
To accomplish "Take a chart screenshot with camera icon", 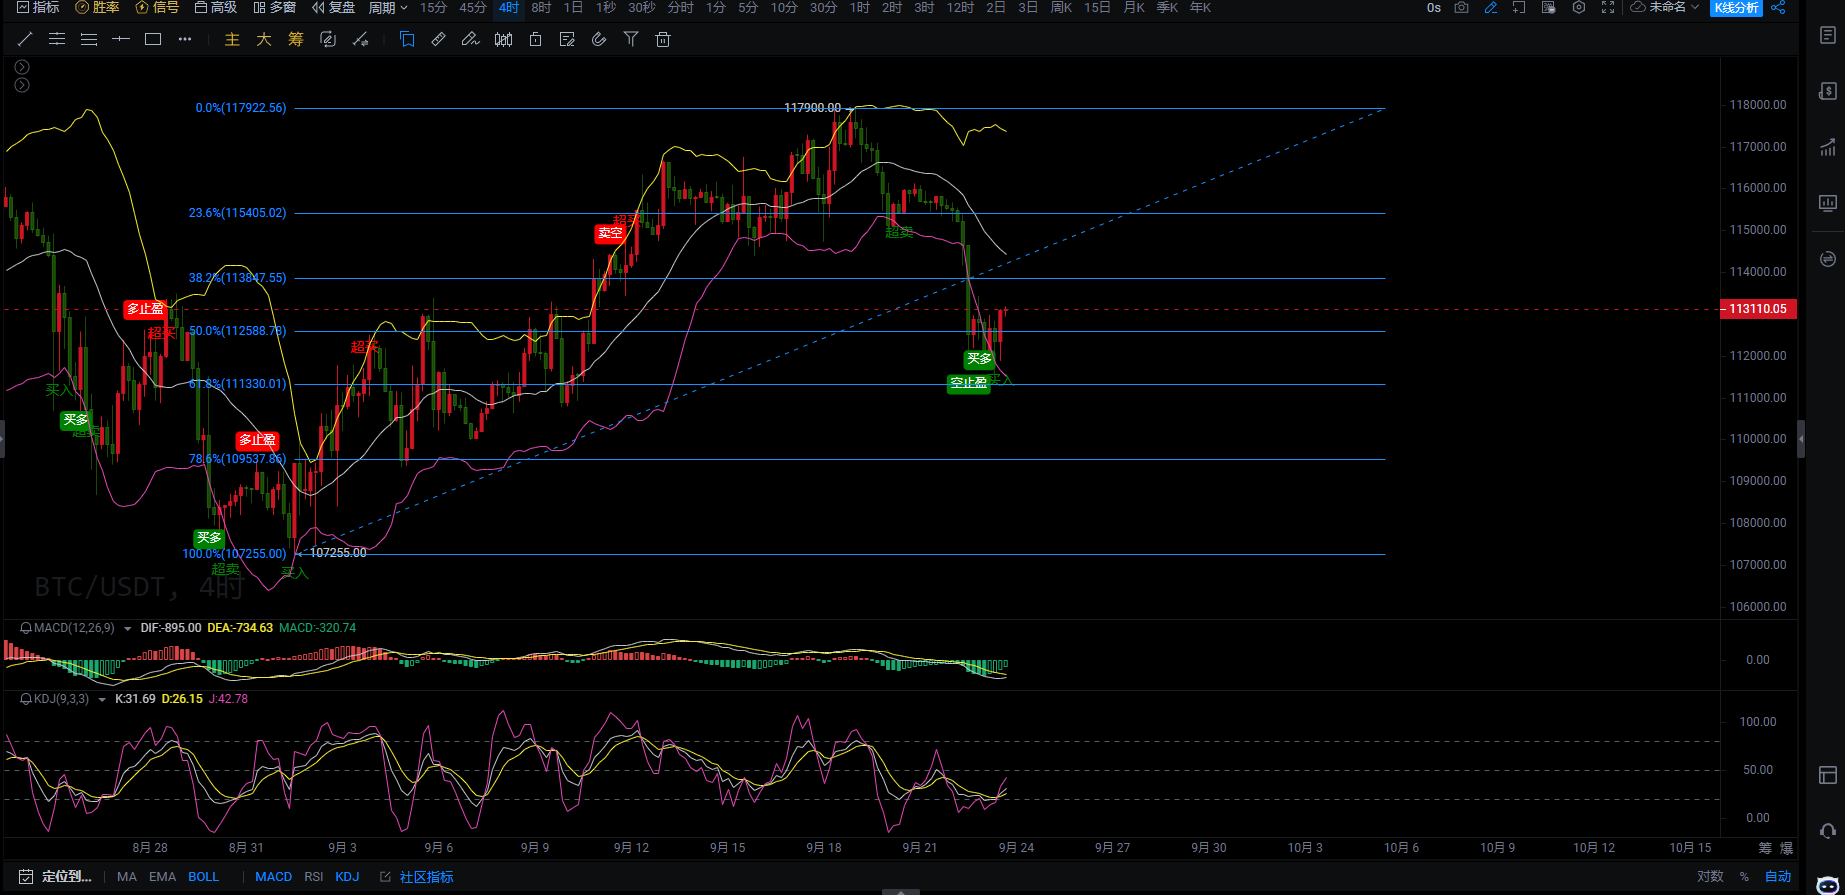I will coord(1462,8).
